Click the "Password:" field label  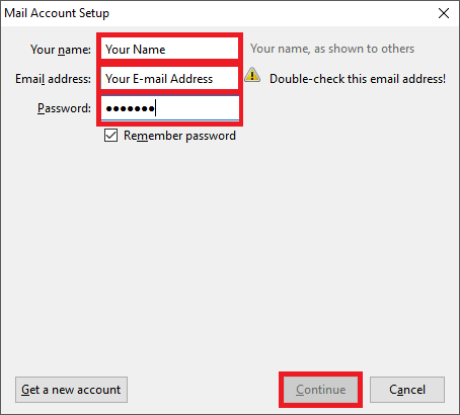point(64,108)
